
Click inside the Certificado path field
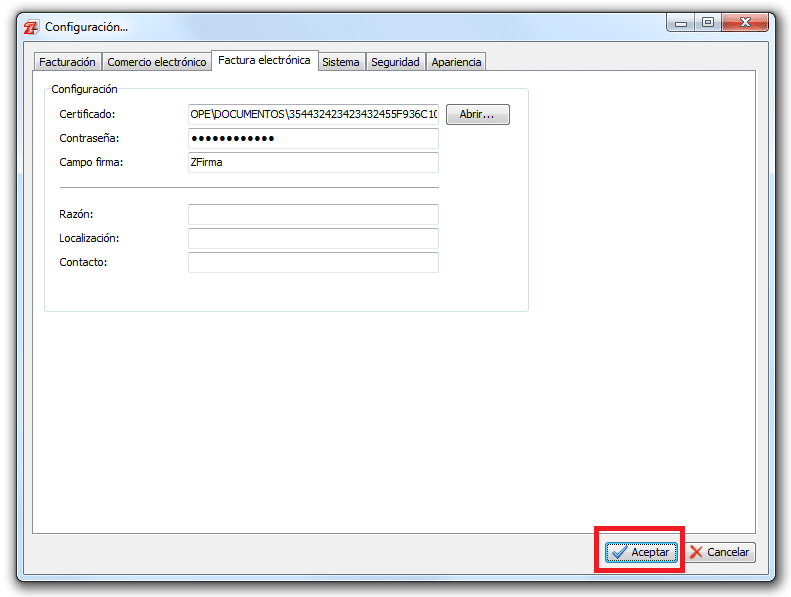[x=313, y=114]
